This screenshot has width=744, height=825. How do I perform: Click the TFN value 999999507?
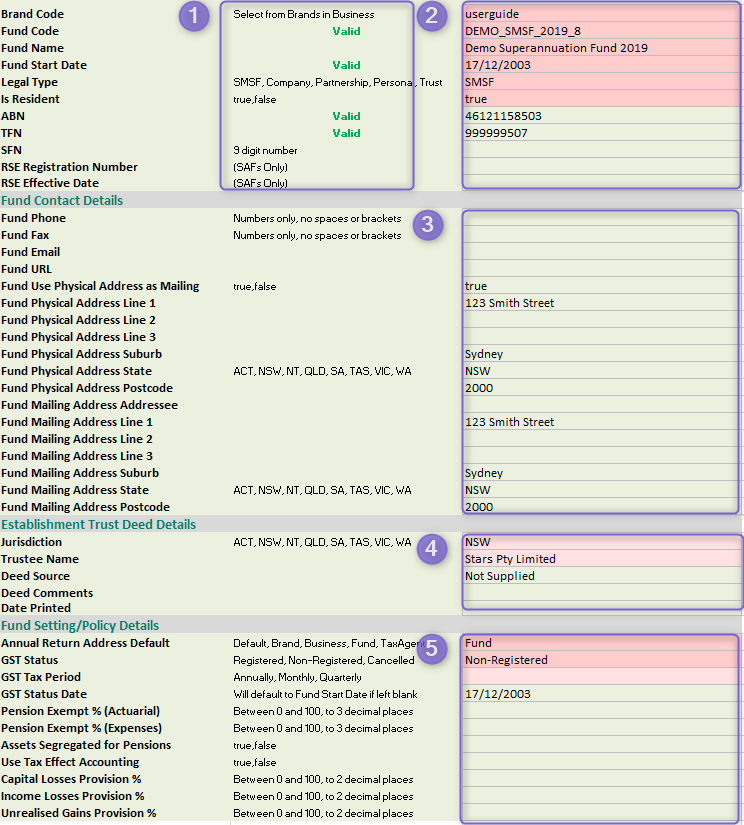point(601,133)
